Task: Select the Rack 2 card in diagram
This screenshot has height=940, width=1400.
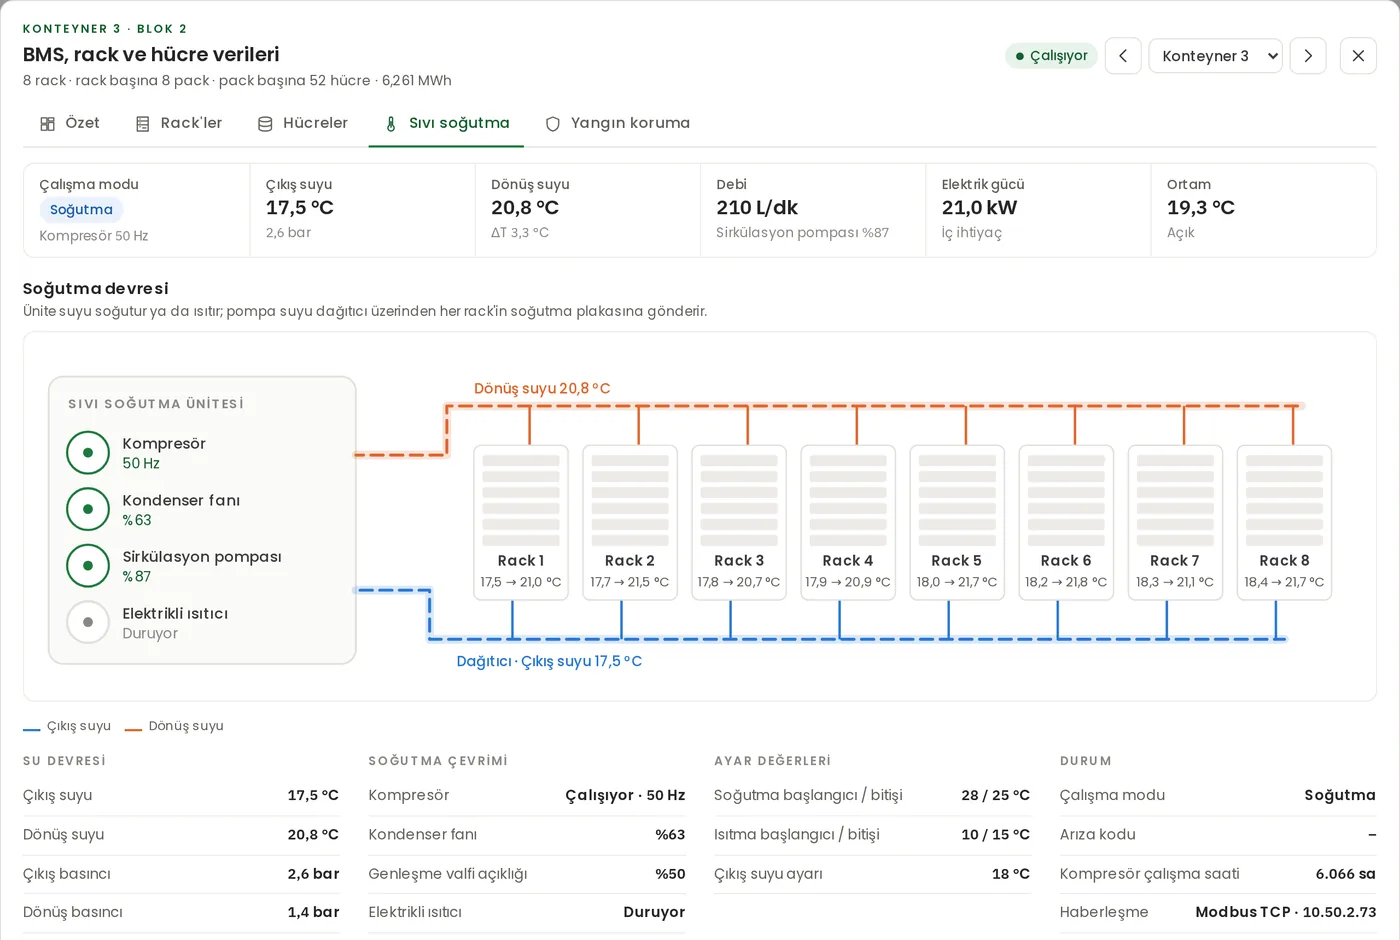Action: tap(630, 523)
